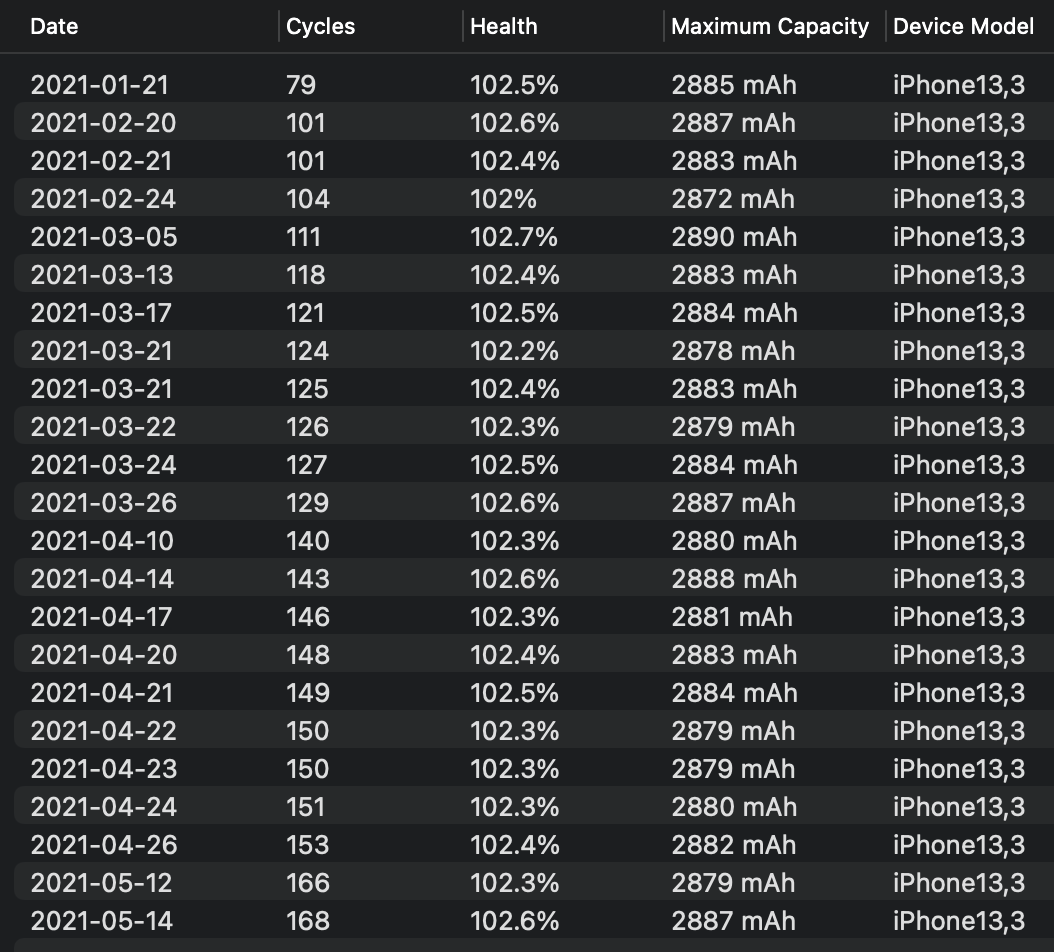Select the 2021-02-20 row
This screenshot has height=952, width=1054.
pos(534,122)
